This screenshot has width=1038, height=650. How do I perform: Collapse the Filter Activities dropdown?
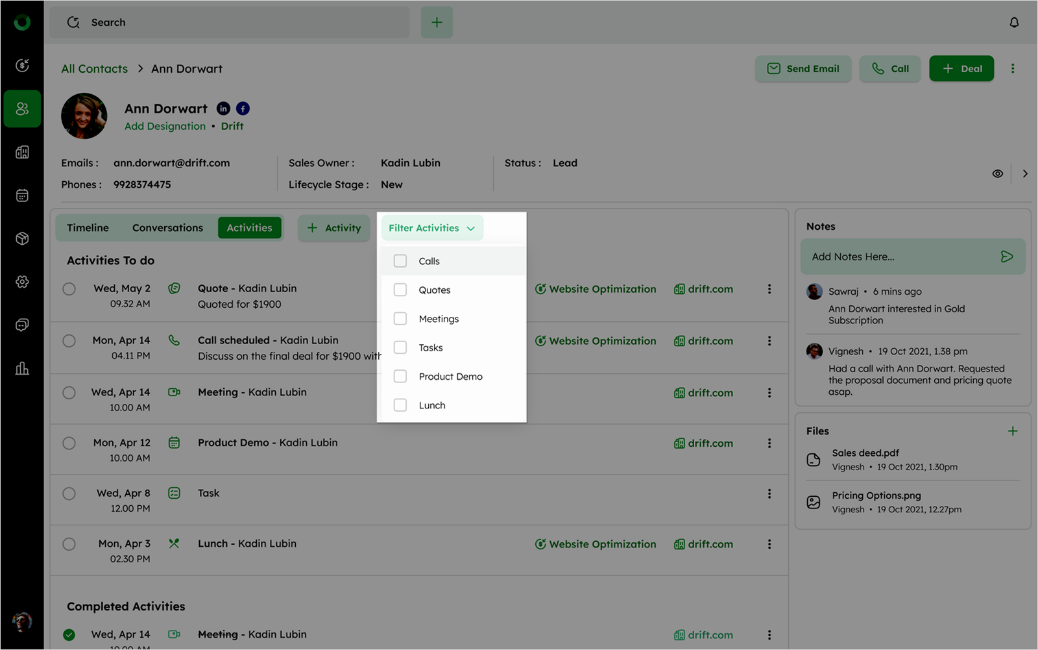tap(432, 228)
